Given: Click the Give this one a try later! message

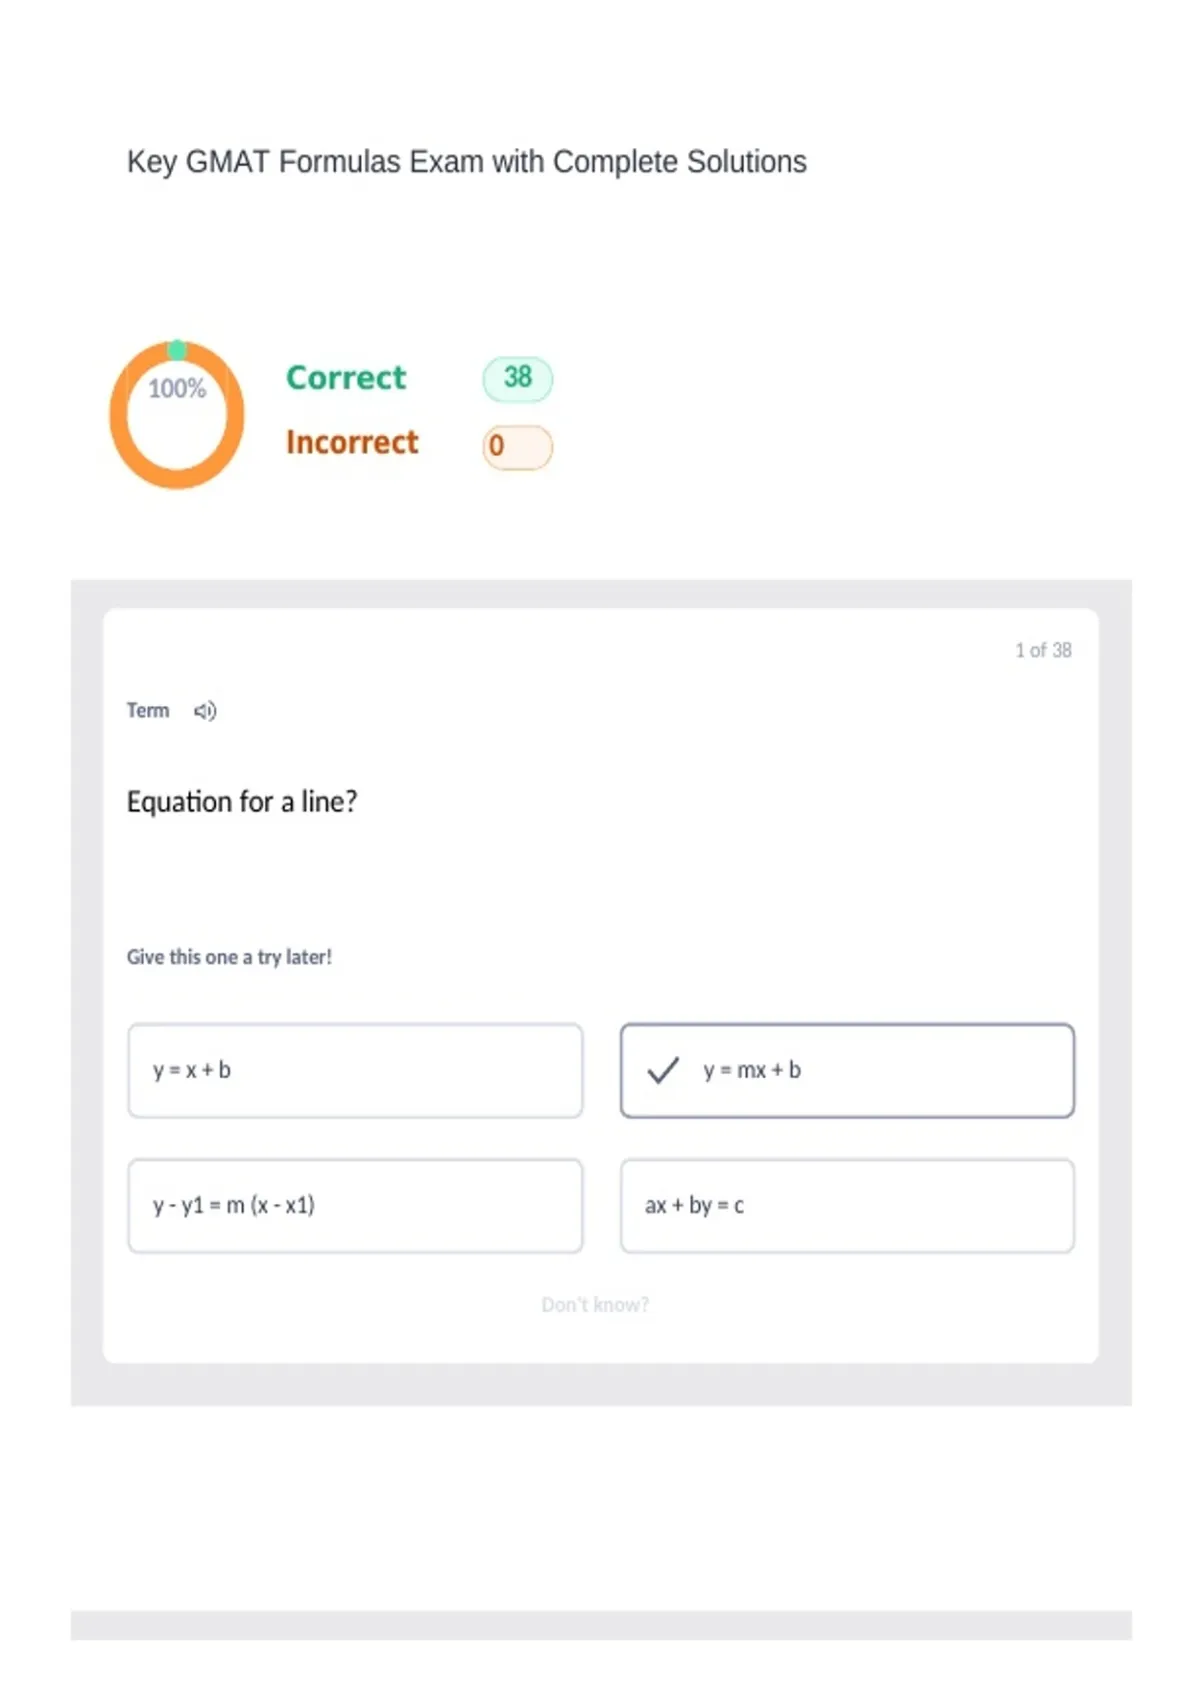Looking at the screenshot, I should click(x=229, y=957).
